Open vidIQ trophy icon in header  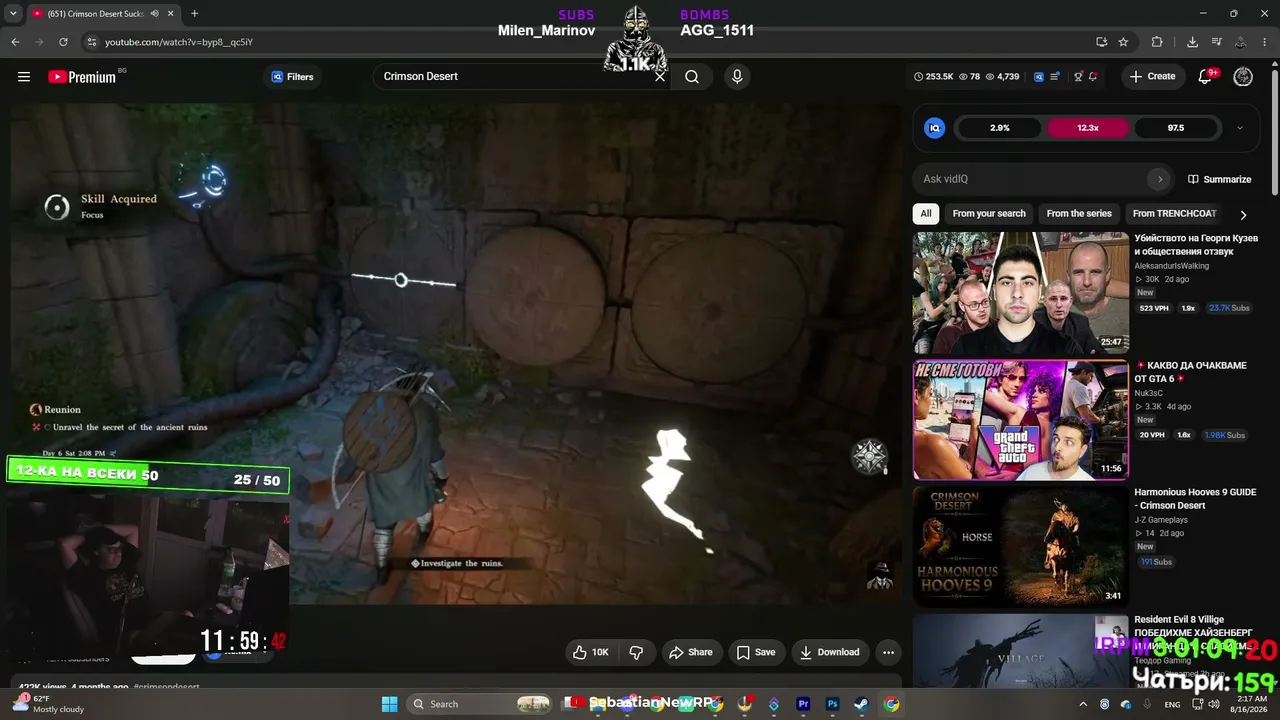1078,77
